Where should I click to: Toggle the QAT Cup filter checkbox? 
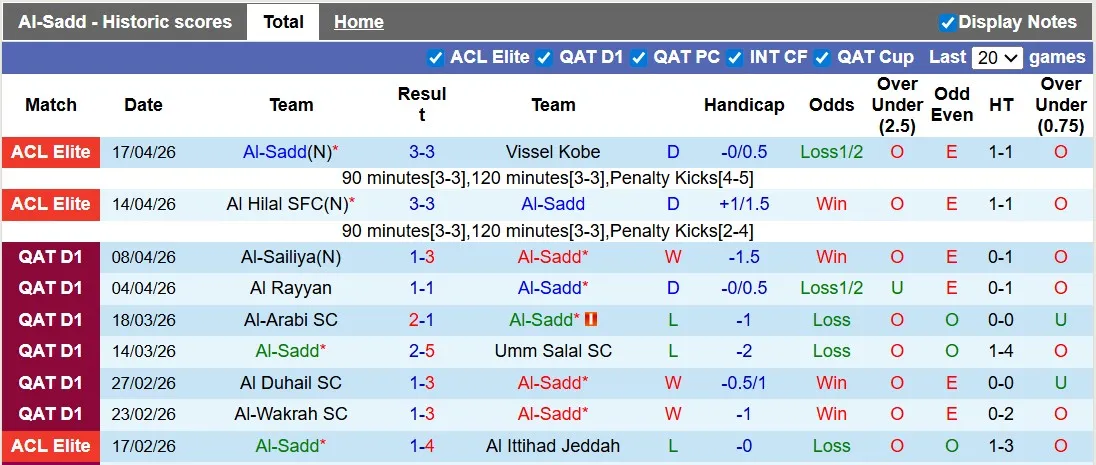(x=822, y=58)
